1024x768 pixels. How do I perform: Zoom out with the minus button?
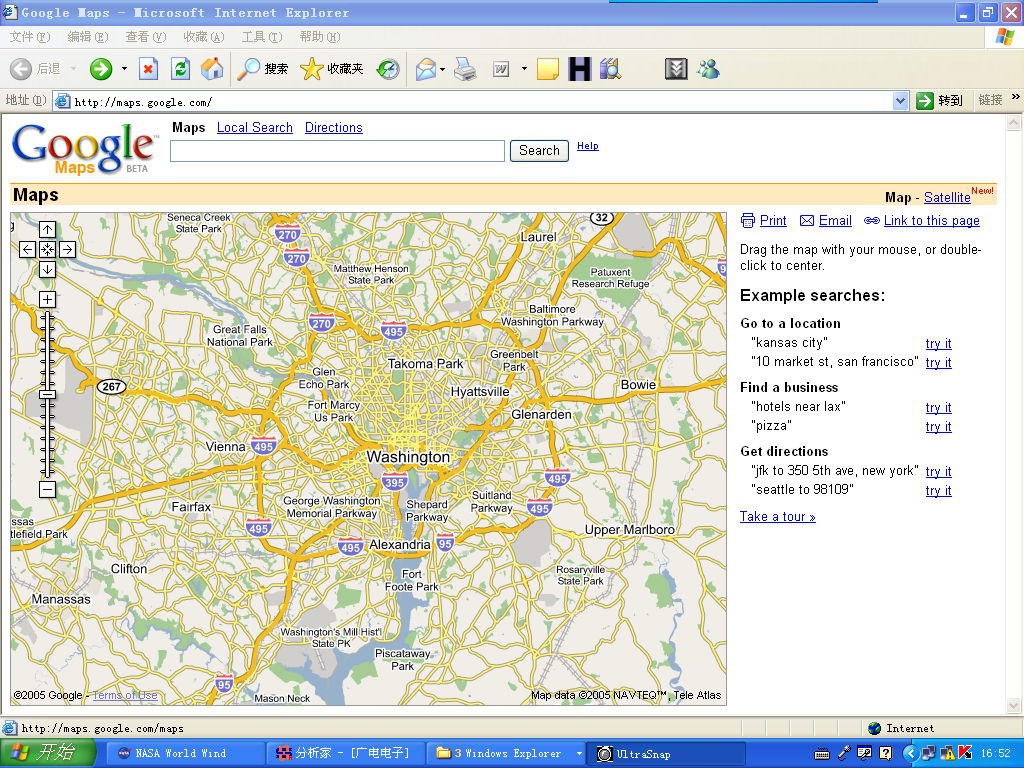point(47,489)
